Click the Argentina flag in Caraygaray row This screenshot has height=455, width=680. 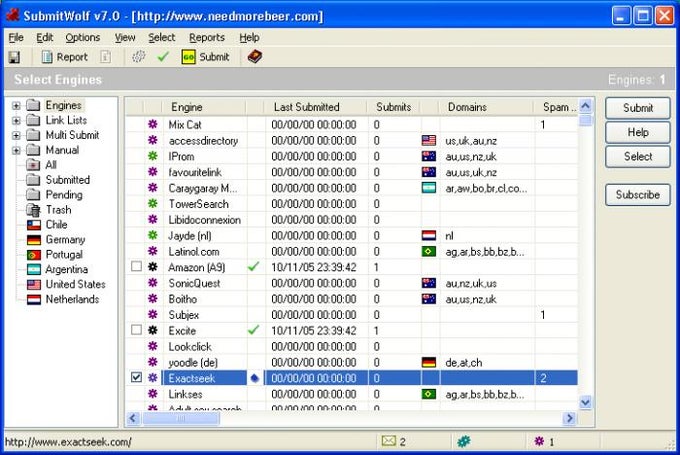click(429, 188)
